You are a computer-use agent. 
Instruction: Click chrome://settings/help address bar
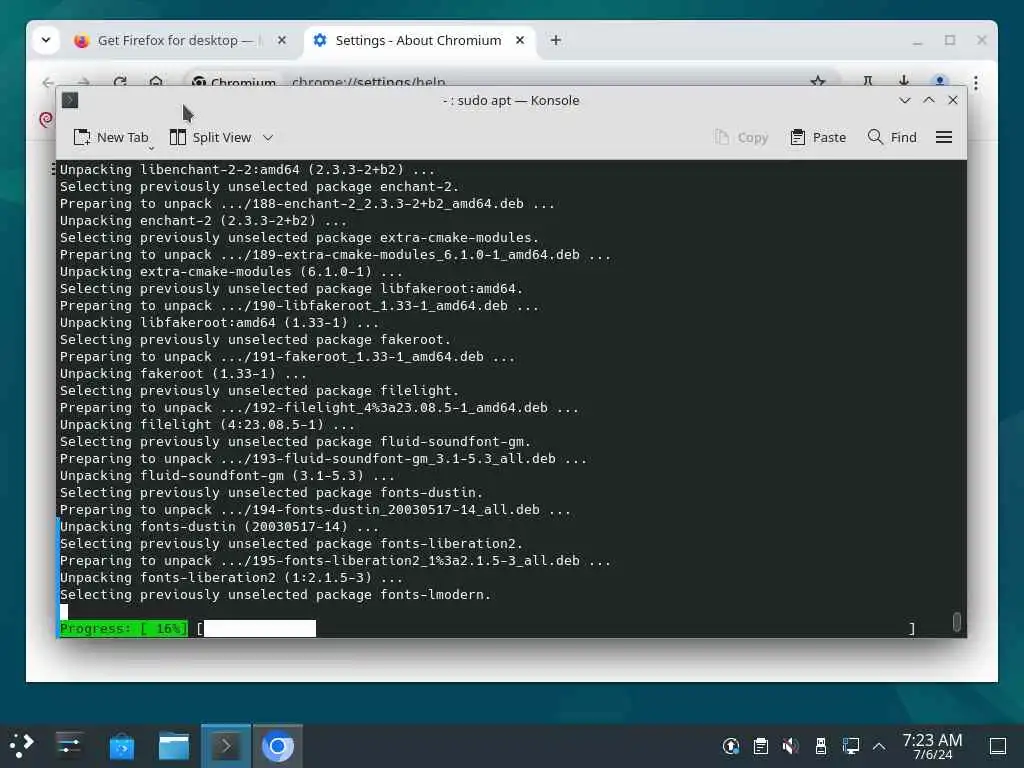[368, 82]
